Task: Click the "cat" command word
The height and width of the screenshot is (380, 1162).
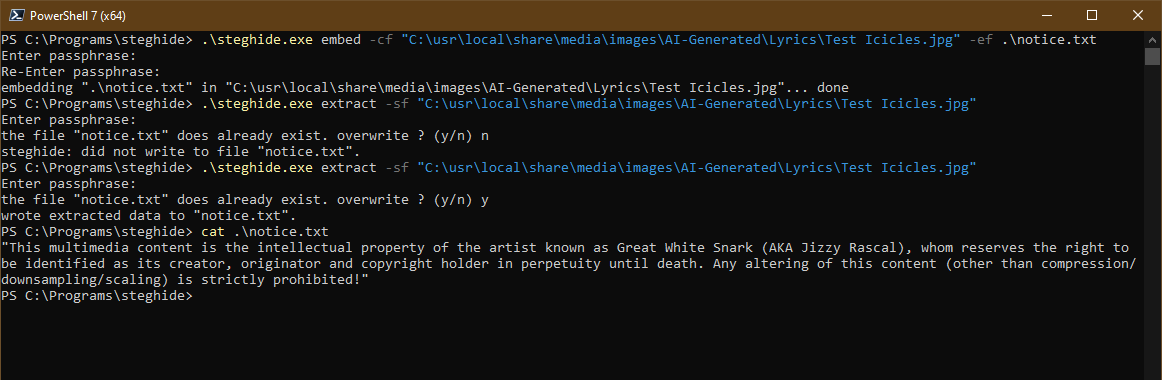Action: [x=213, y=232]
